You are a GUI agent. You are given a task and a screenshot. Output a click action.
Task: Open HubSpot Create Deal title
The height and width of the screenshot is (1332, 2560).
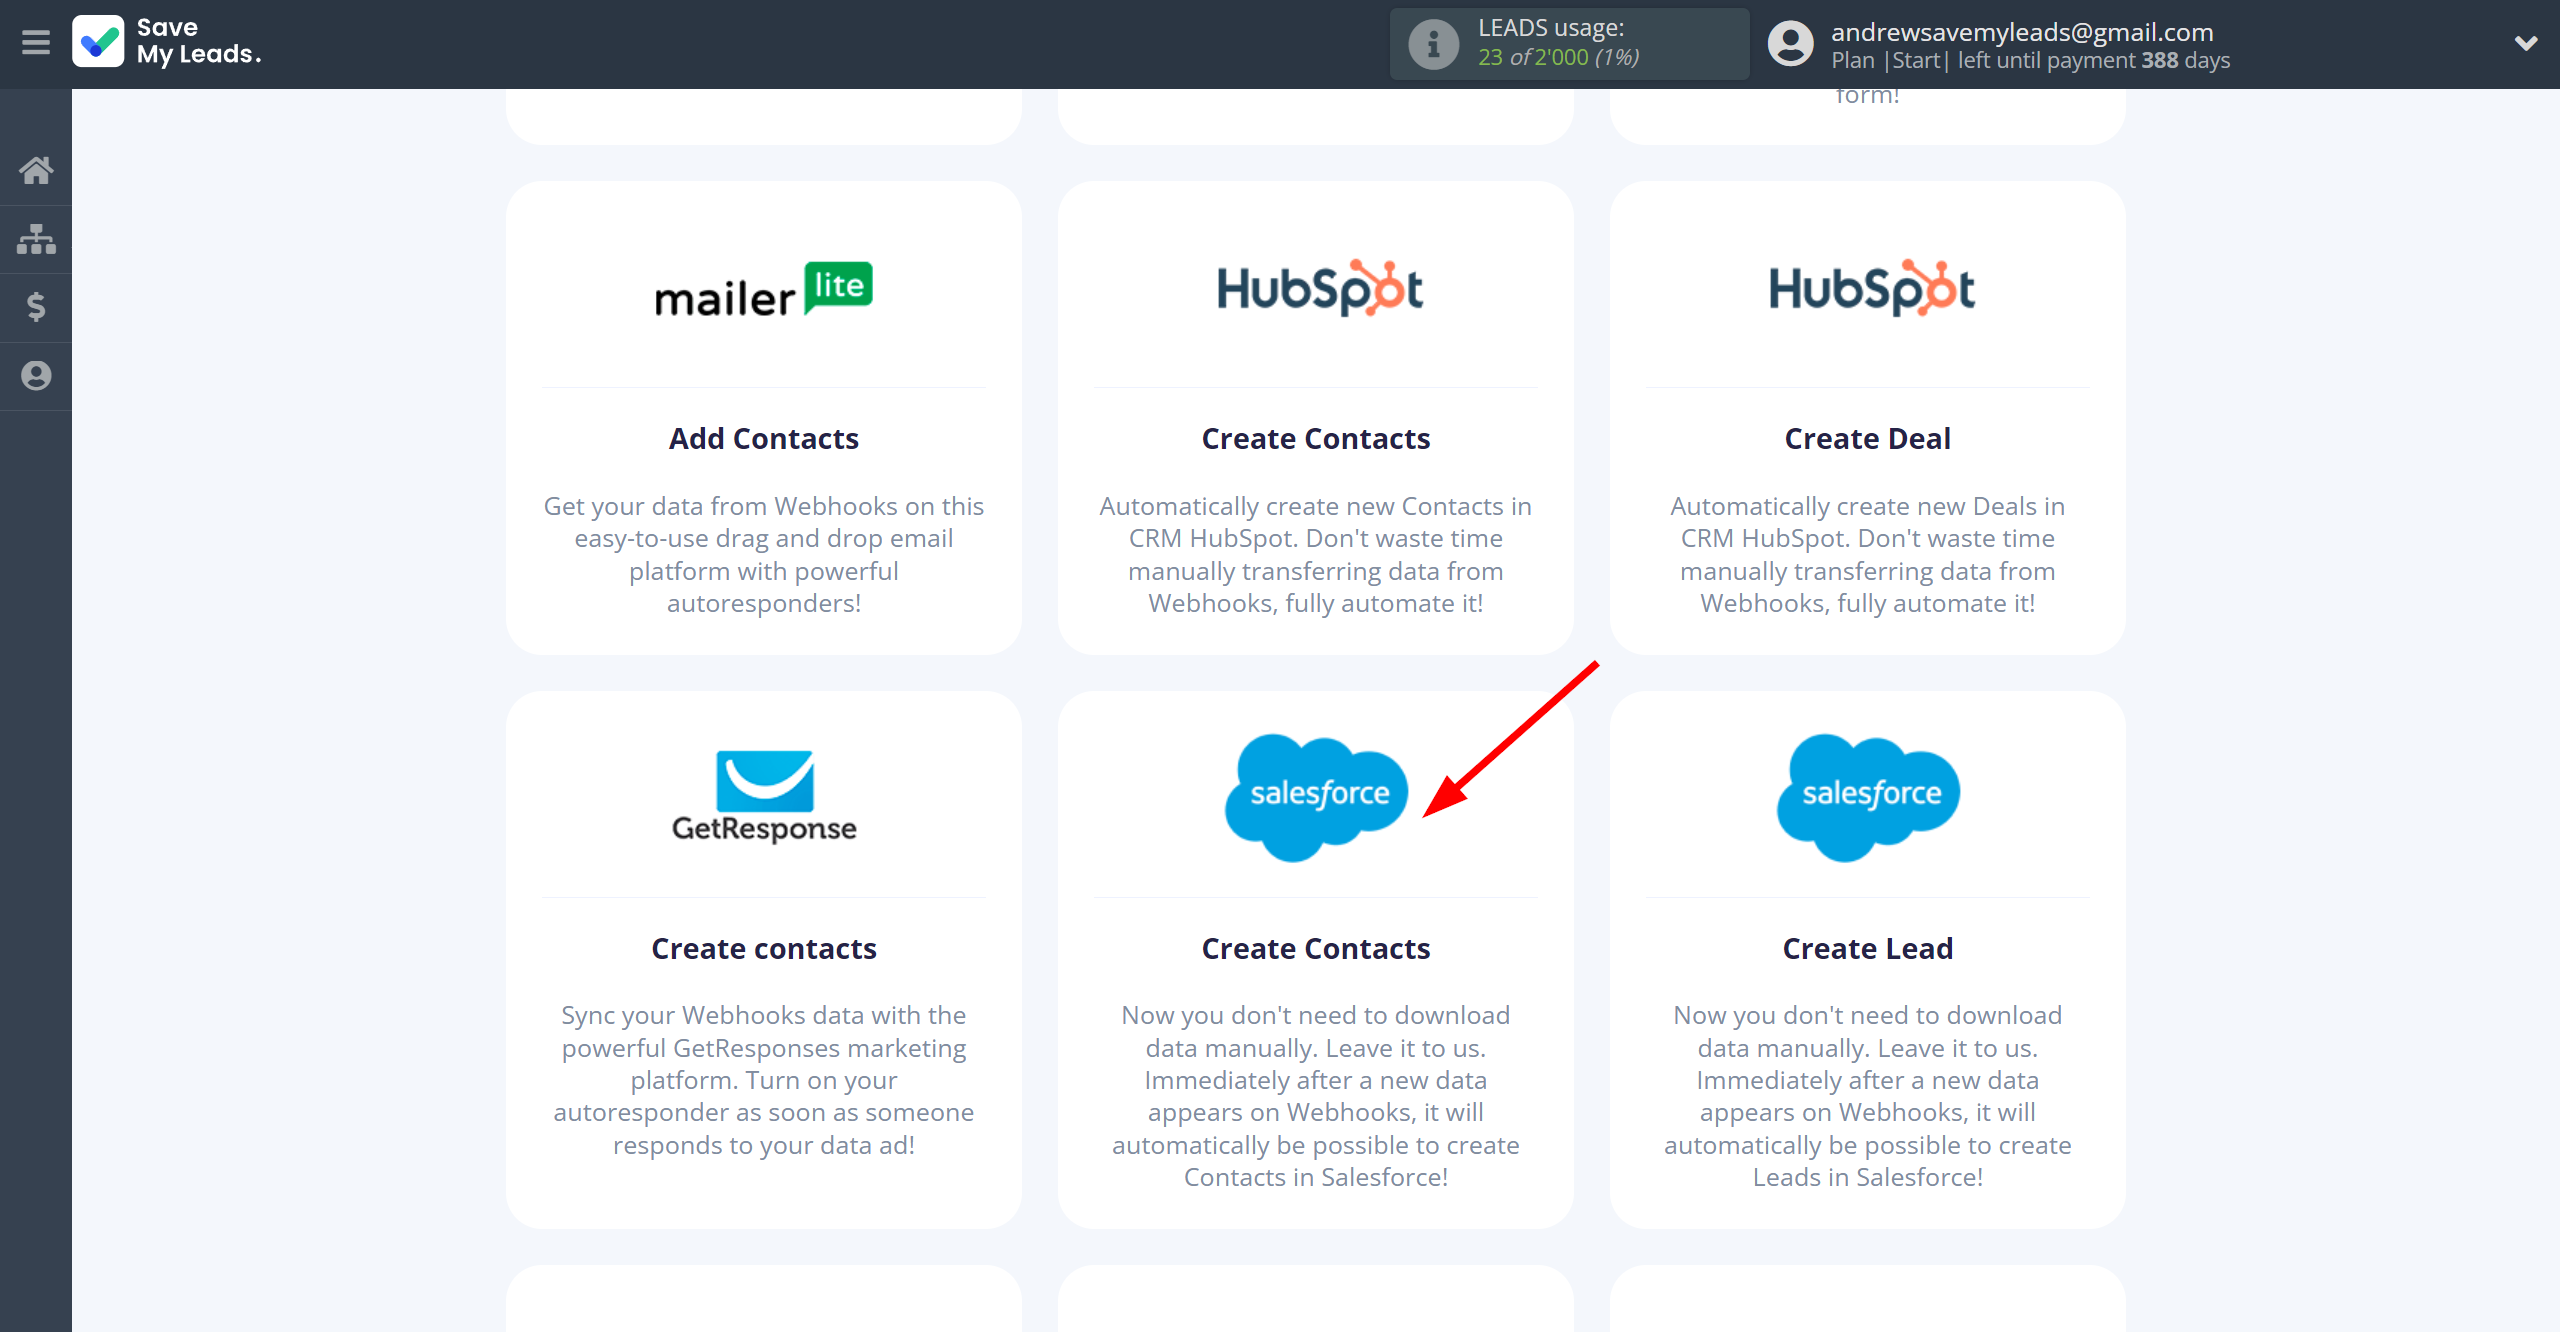pyautogui.click(x=1868, y=439)
